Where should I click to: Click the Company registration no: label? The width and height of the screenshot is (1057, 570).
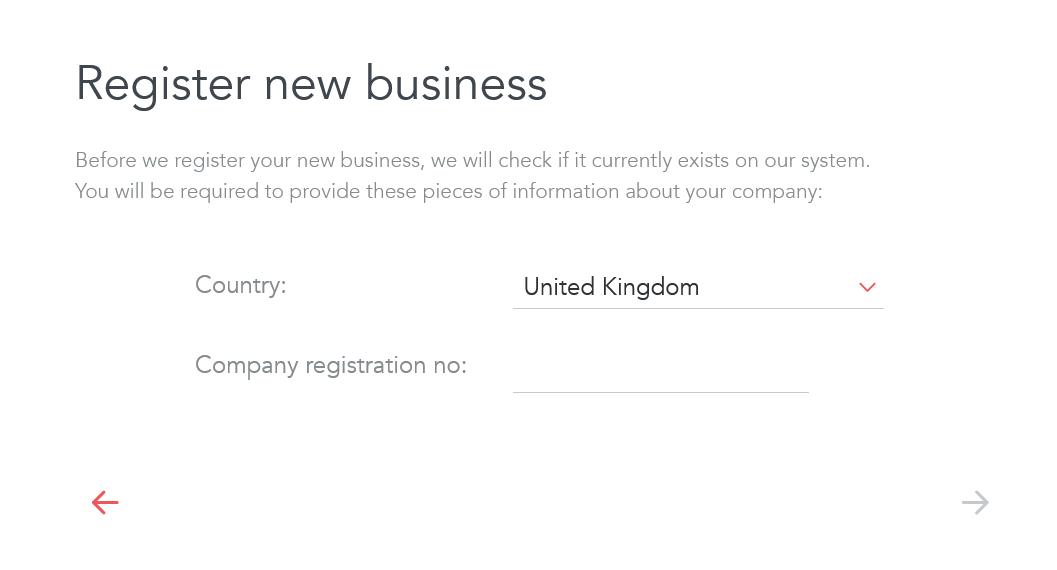pyautogui.click(x=331, y=366)
